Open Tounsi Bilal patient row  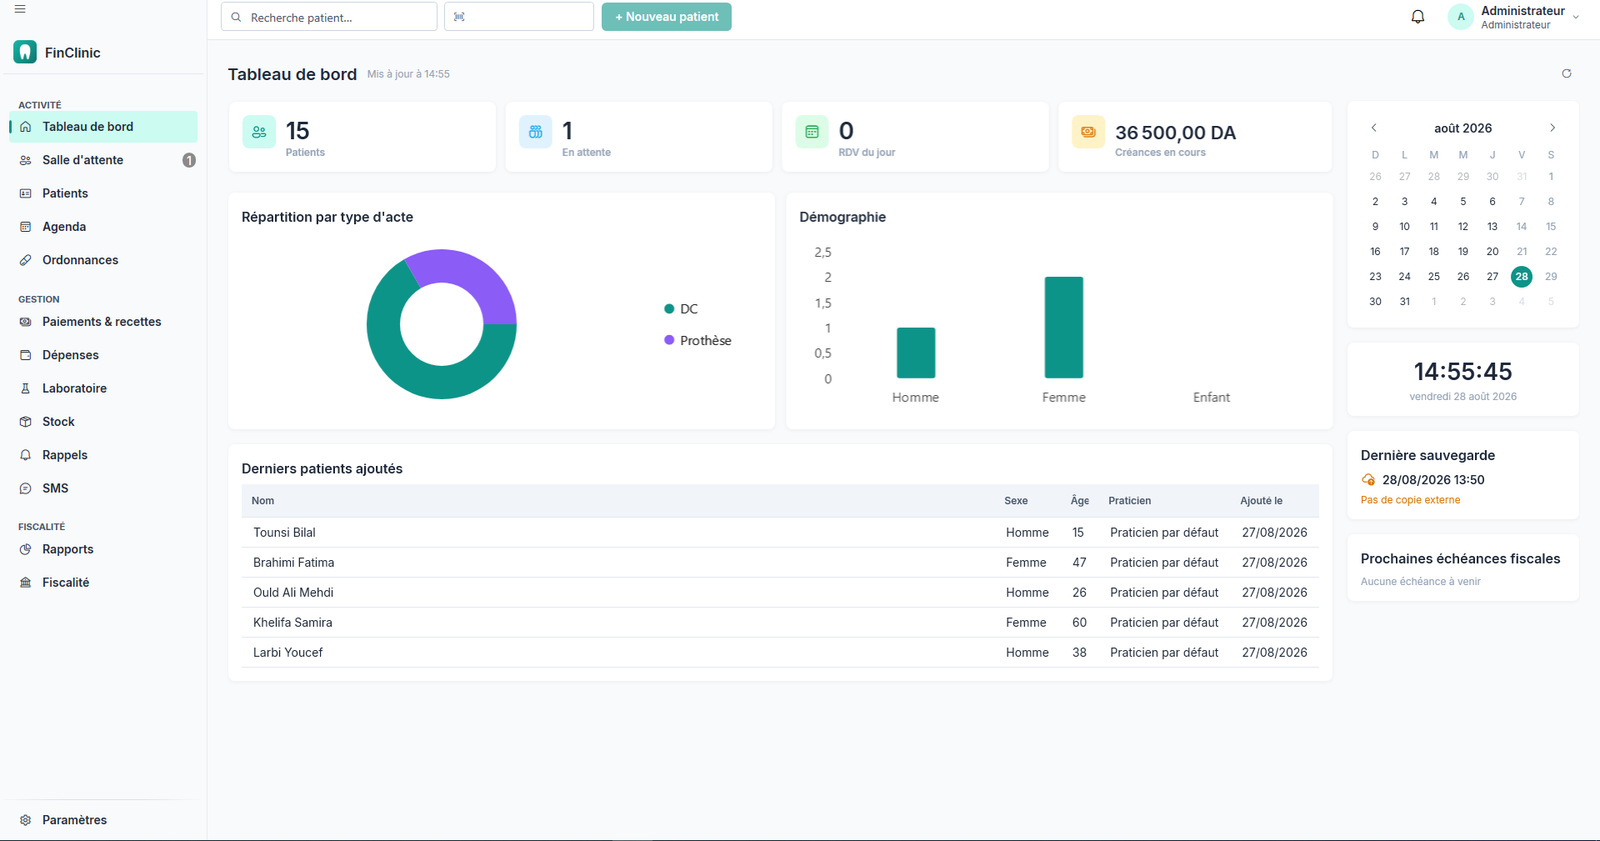(780, 533)
